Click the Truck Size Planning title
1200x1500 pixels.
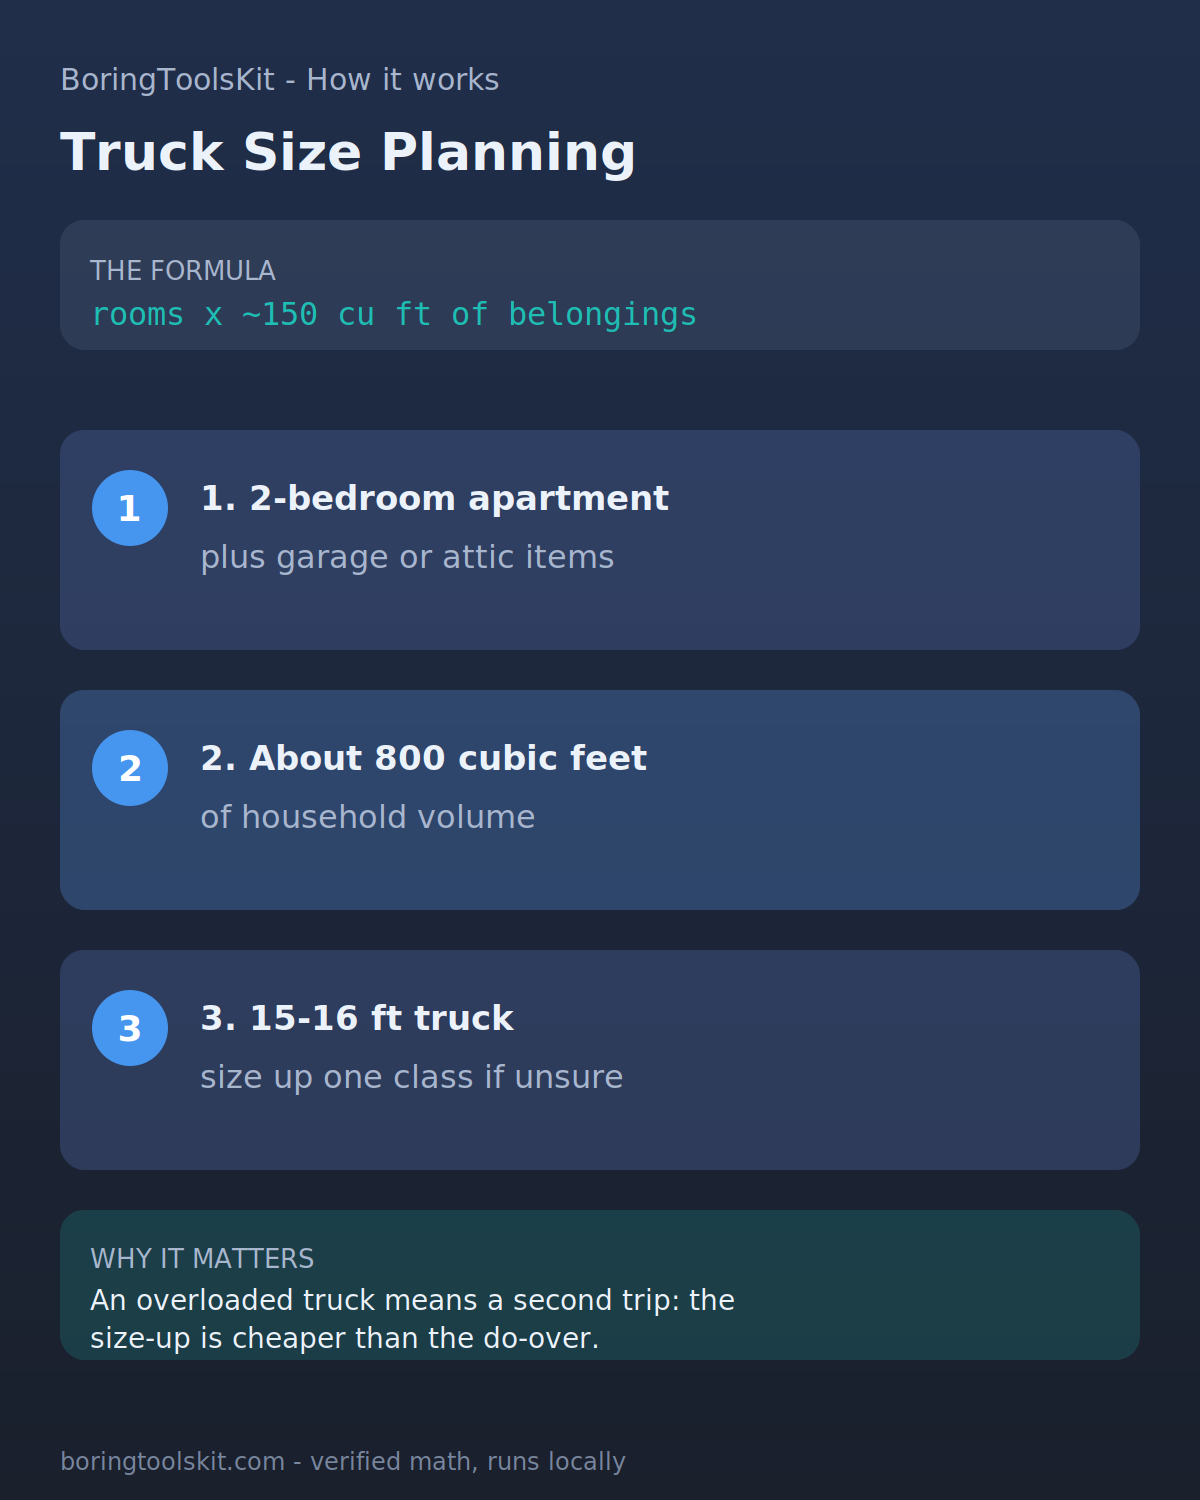coord(348,153)
